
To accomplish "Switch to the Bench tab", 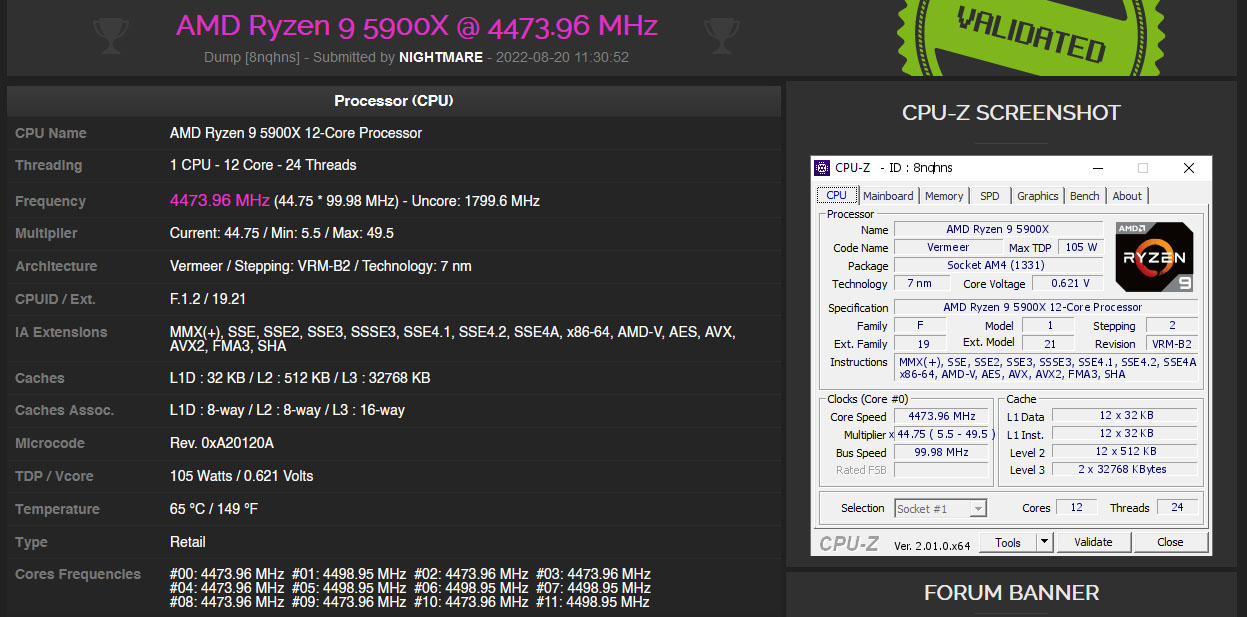I will (x=1085, y=196).
